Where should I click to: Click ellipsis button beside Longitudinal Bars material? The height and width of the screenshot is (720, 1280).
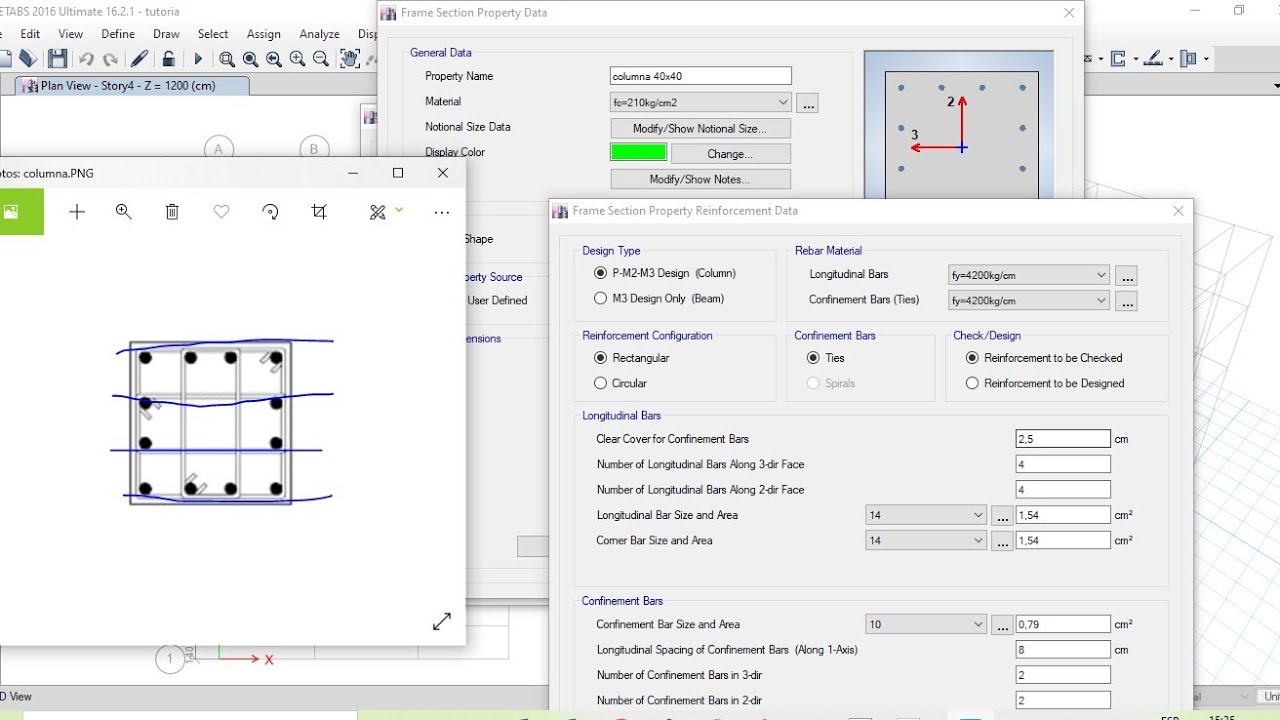pyautogui.click(x=1126, y=275)
